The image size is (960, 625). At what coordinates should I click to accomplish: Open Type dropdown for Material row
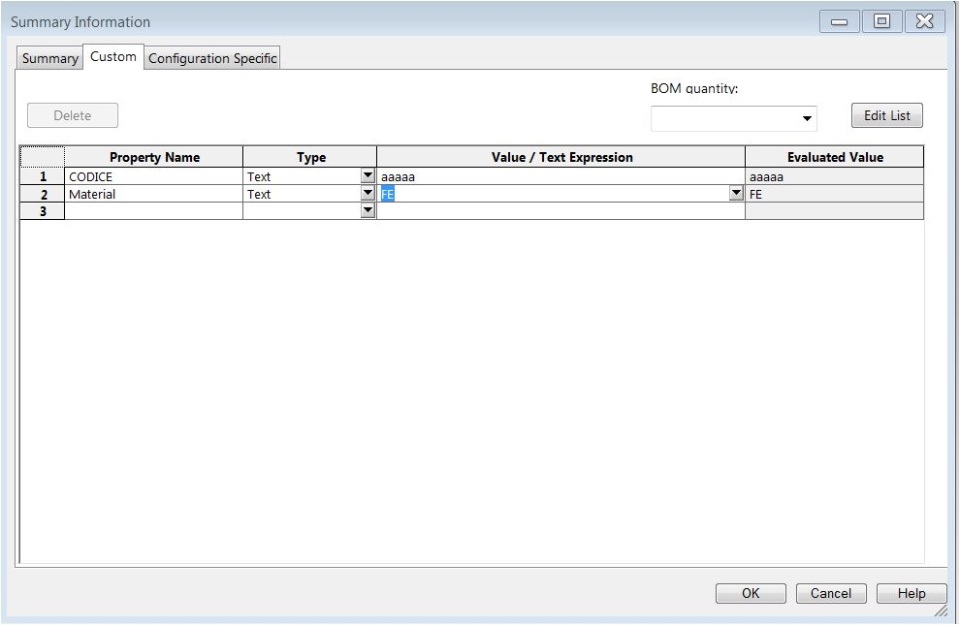(367, 193)
